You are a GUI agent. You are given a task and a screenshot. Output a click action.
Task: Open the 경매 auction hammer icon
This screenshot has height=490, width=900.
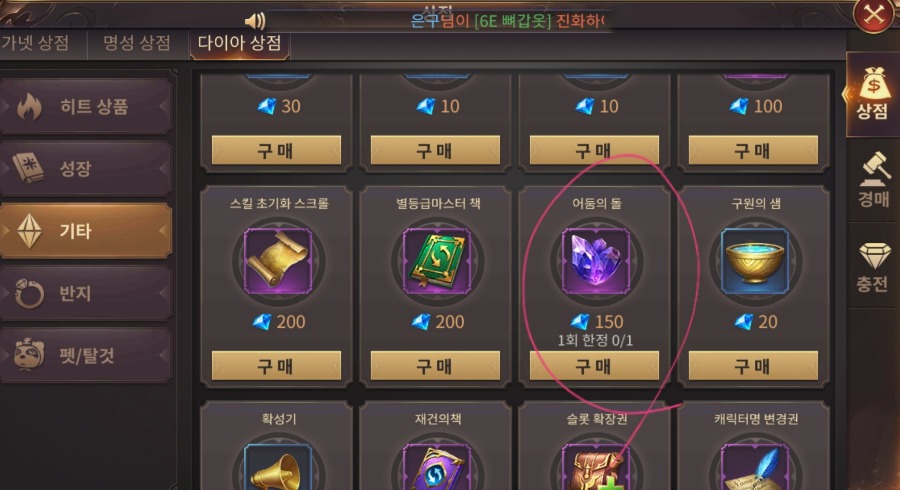coord(873,180)
